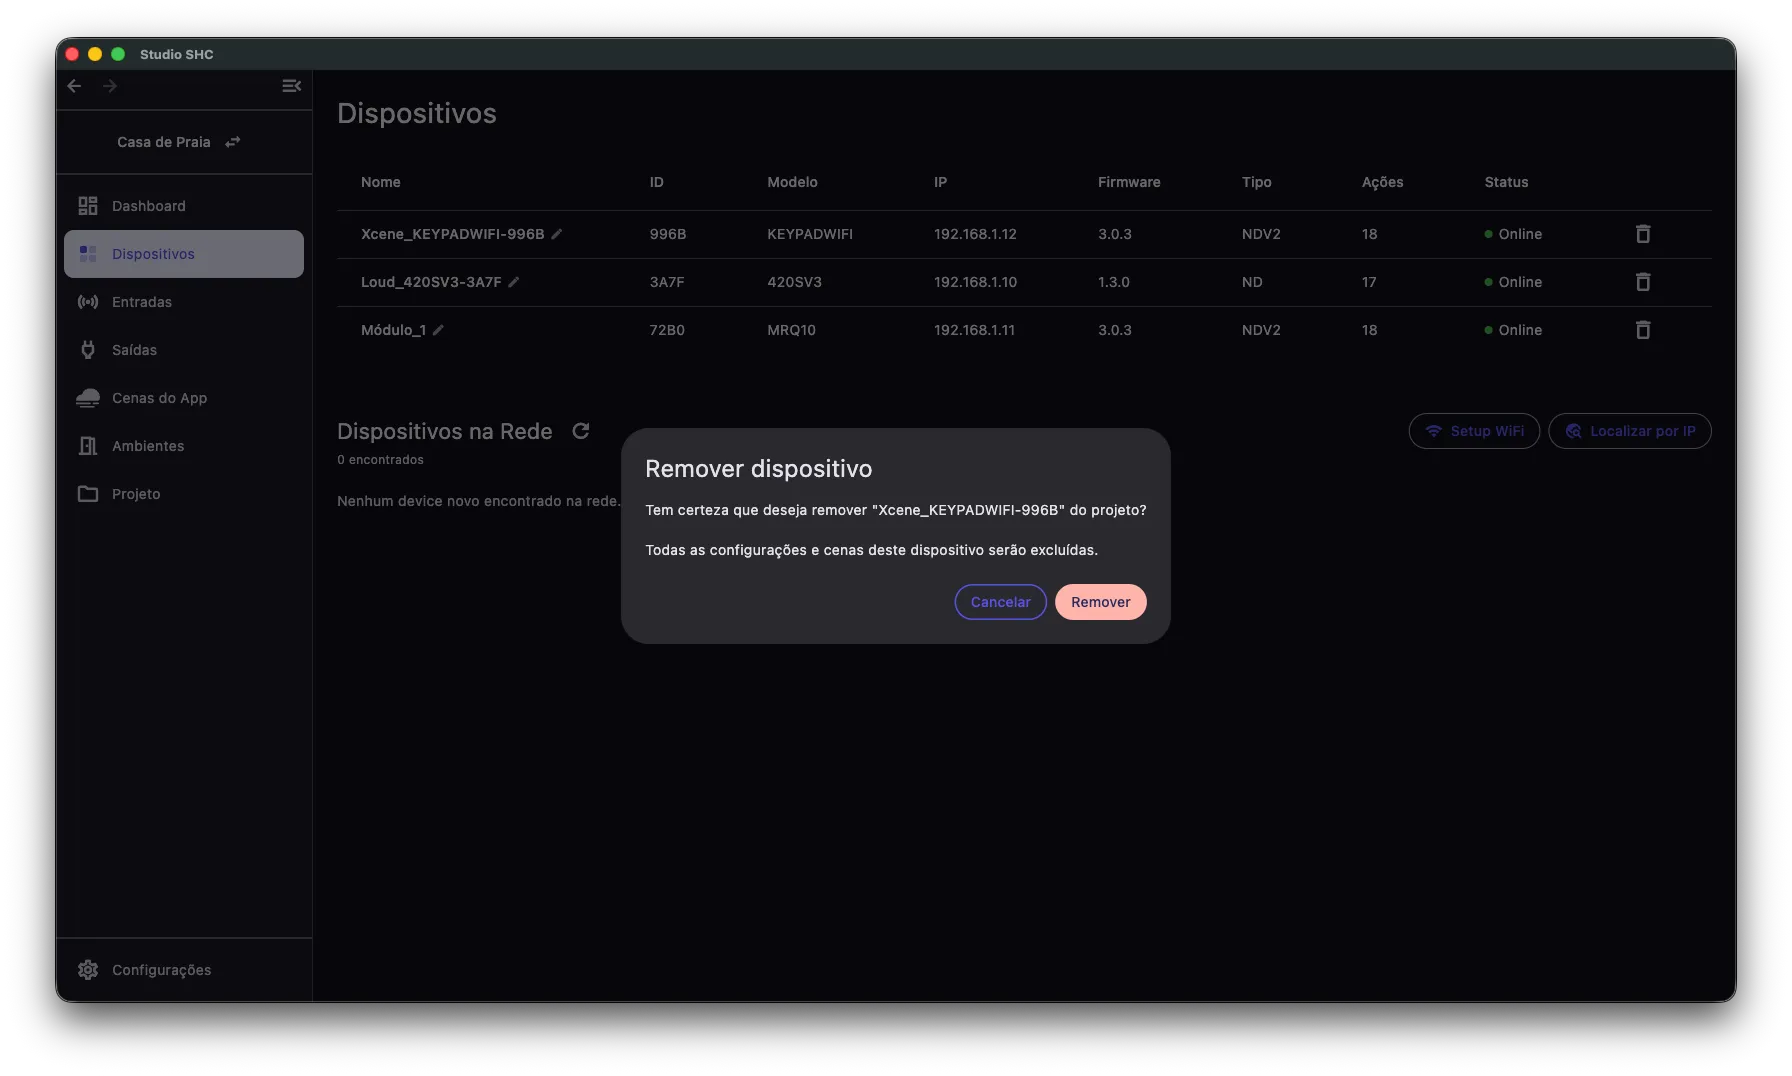Image resolution: width=1792 pixels, height=1076 pixels.
Task: Click the 72B0 device ID
Action: [667, 330]
